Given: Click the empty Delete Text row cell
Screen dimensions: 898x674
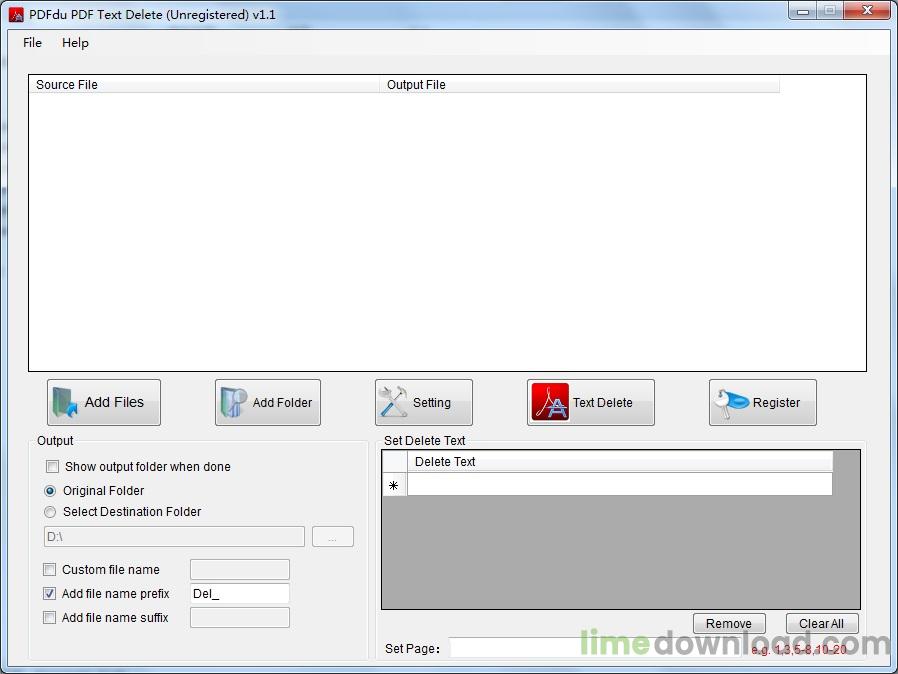Looking at the screenshot, I should tap(620, 484).
